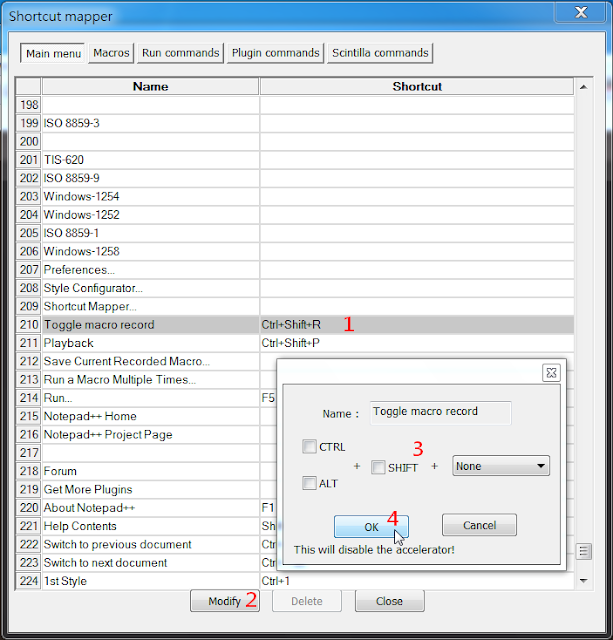Select the Notepad++ Project Page row
The height and width of the screenshot is (640, 613).
pos(146,434)
